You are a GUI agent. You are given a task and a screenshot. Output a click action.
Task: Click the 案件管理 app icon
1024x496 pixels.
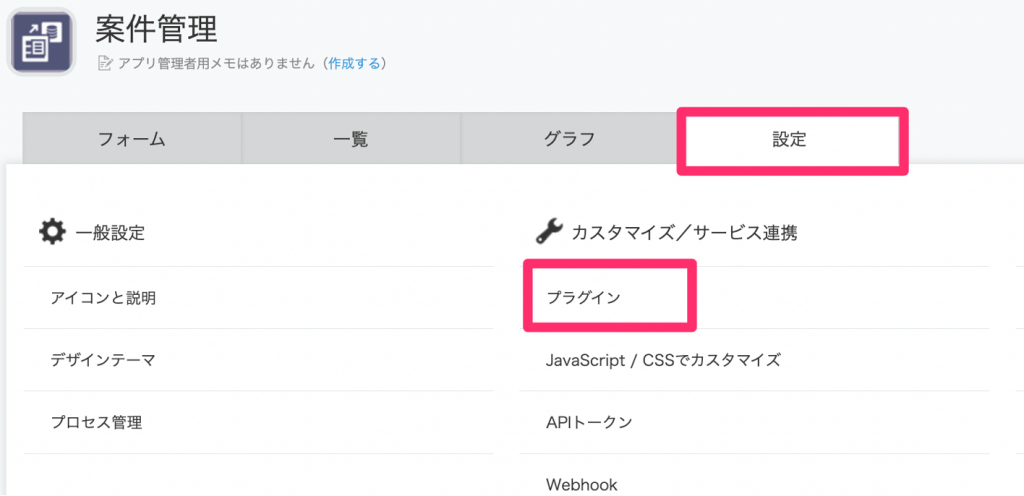42,42
